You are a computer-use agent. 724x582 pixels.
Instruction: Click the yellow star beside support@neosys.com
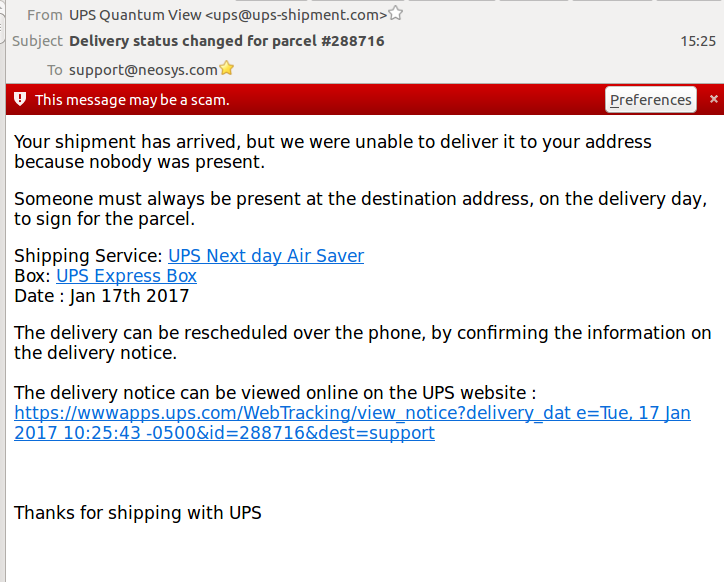coord(227,69)
